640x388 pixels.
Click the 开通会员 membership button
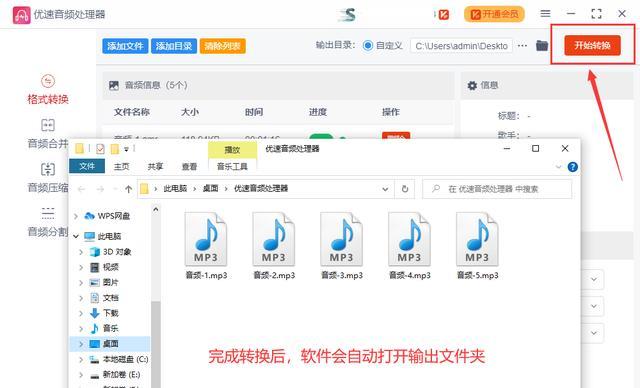pos(494,14)
